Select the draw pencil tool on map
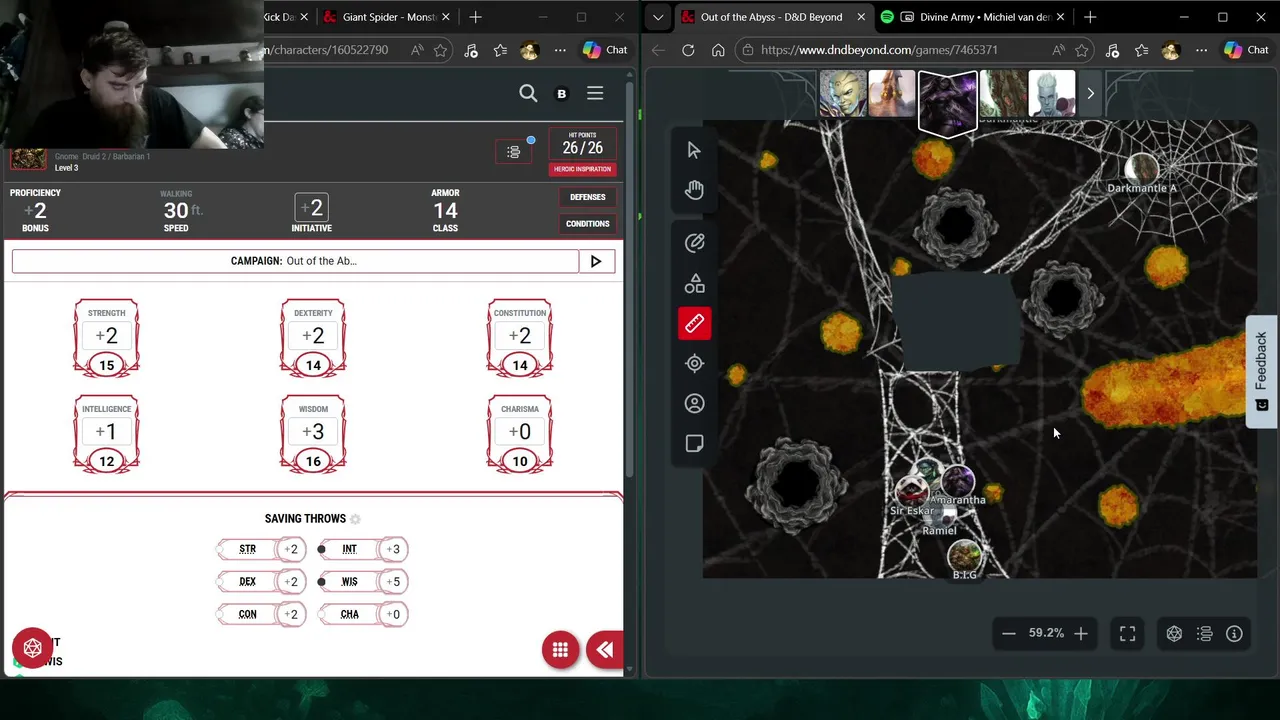Screen dimensions: 1280x720 (x=694, y=243)
